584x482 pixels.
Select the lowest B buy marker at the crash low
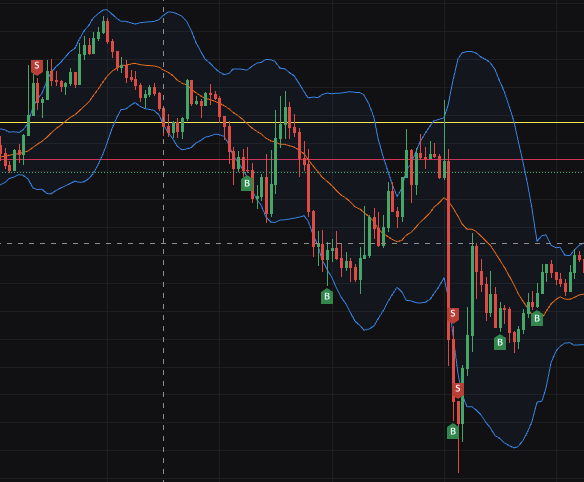pos(453,431)
